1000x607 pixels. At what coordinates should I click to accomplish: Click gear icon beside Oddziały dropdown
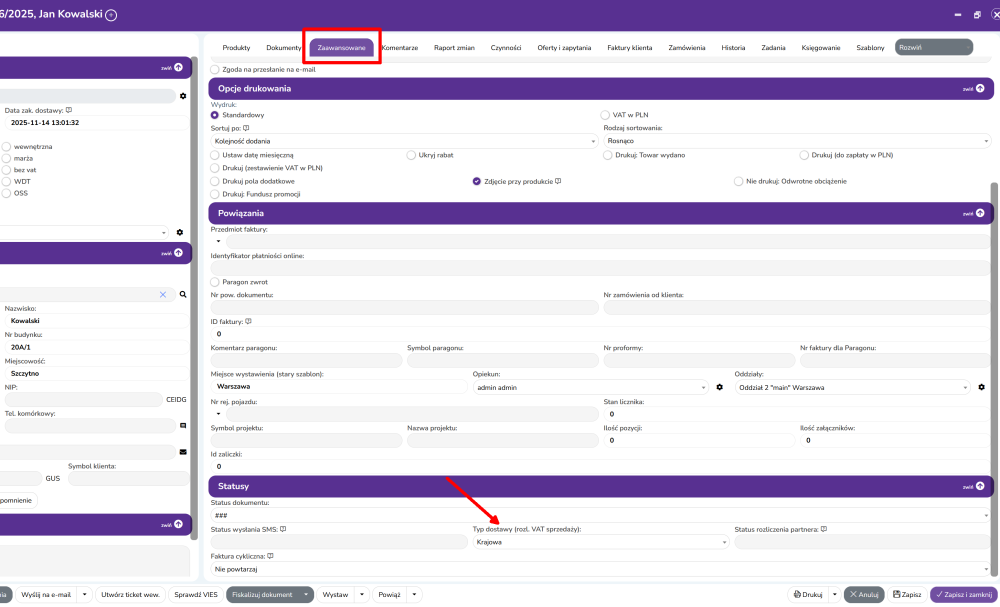tap(981, 387)
